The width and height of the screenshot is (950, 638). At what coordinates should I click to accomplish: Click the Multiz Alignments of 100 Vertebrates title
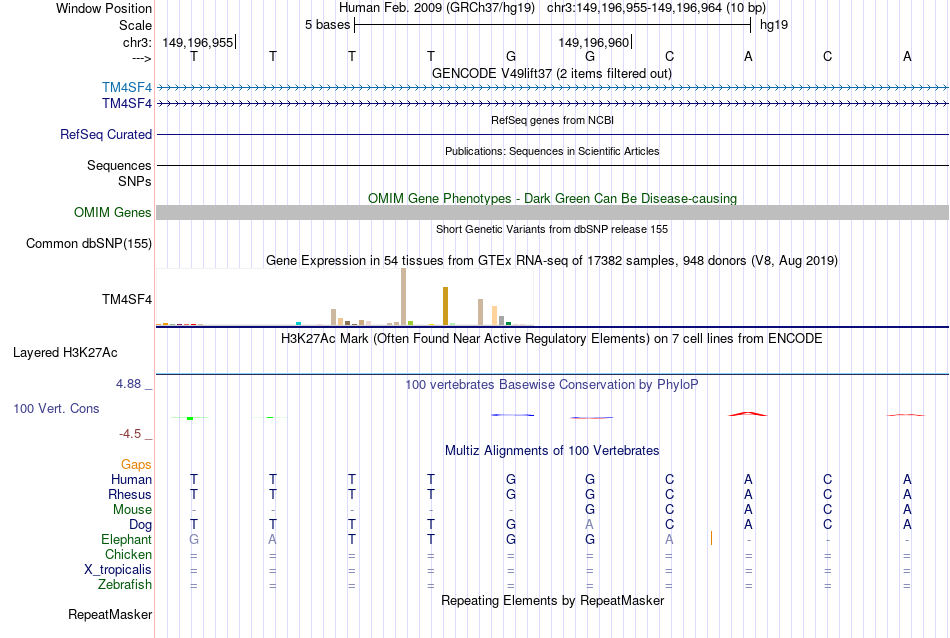click(x=552, y=450)
